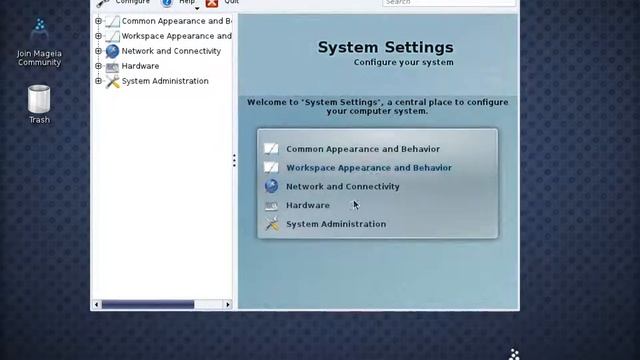Select Hardware in the left tree
Viewport: 640px width, 360px height.
pyautogui.click(x=140, y=66)
